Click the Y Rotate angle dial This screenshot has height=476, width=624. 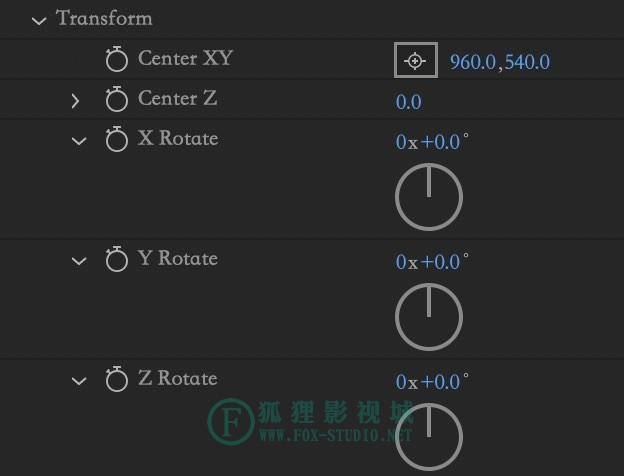429,317
